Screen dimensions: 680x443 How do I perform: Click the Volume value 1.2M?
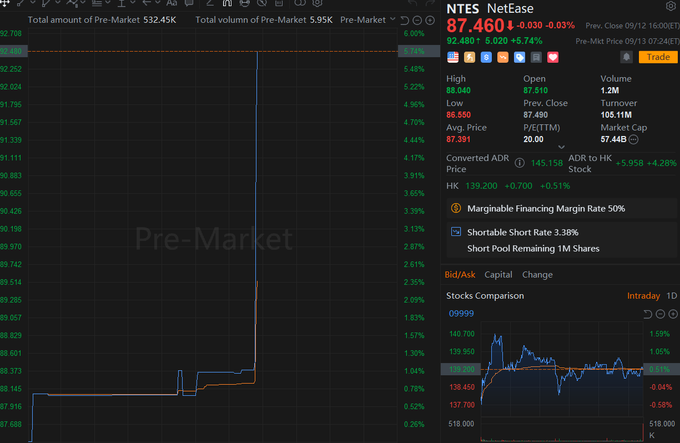pos(609,91)
